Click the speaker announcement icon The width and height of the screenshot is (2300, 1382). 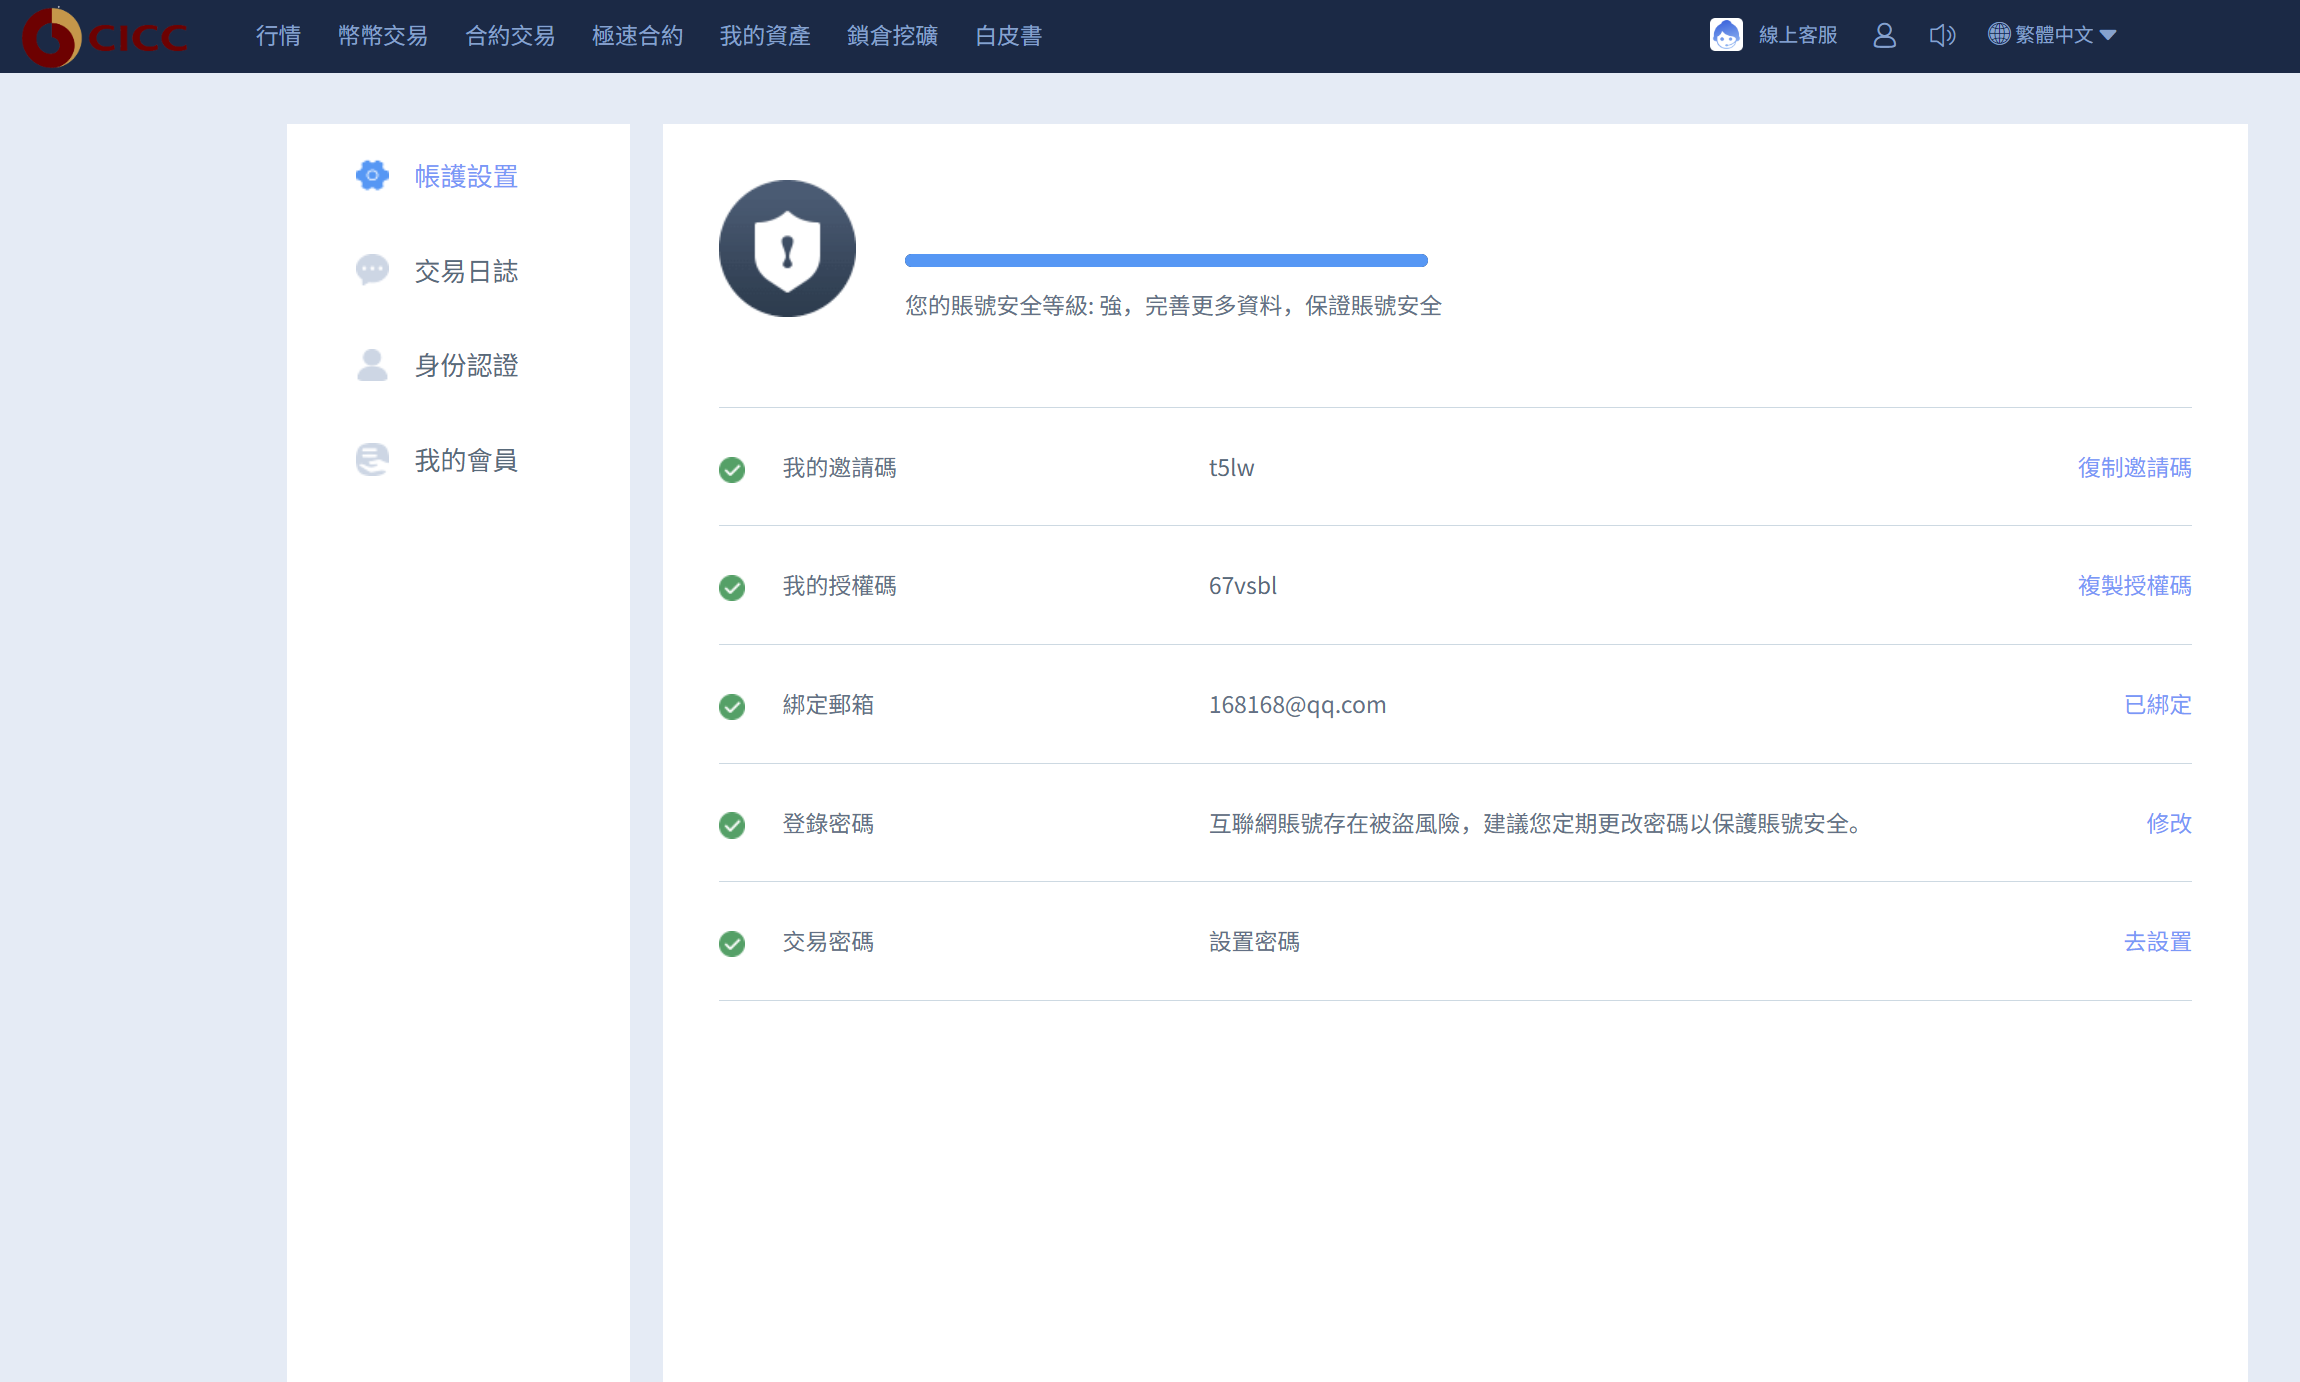tap(1941, 36)
